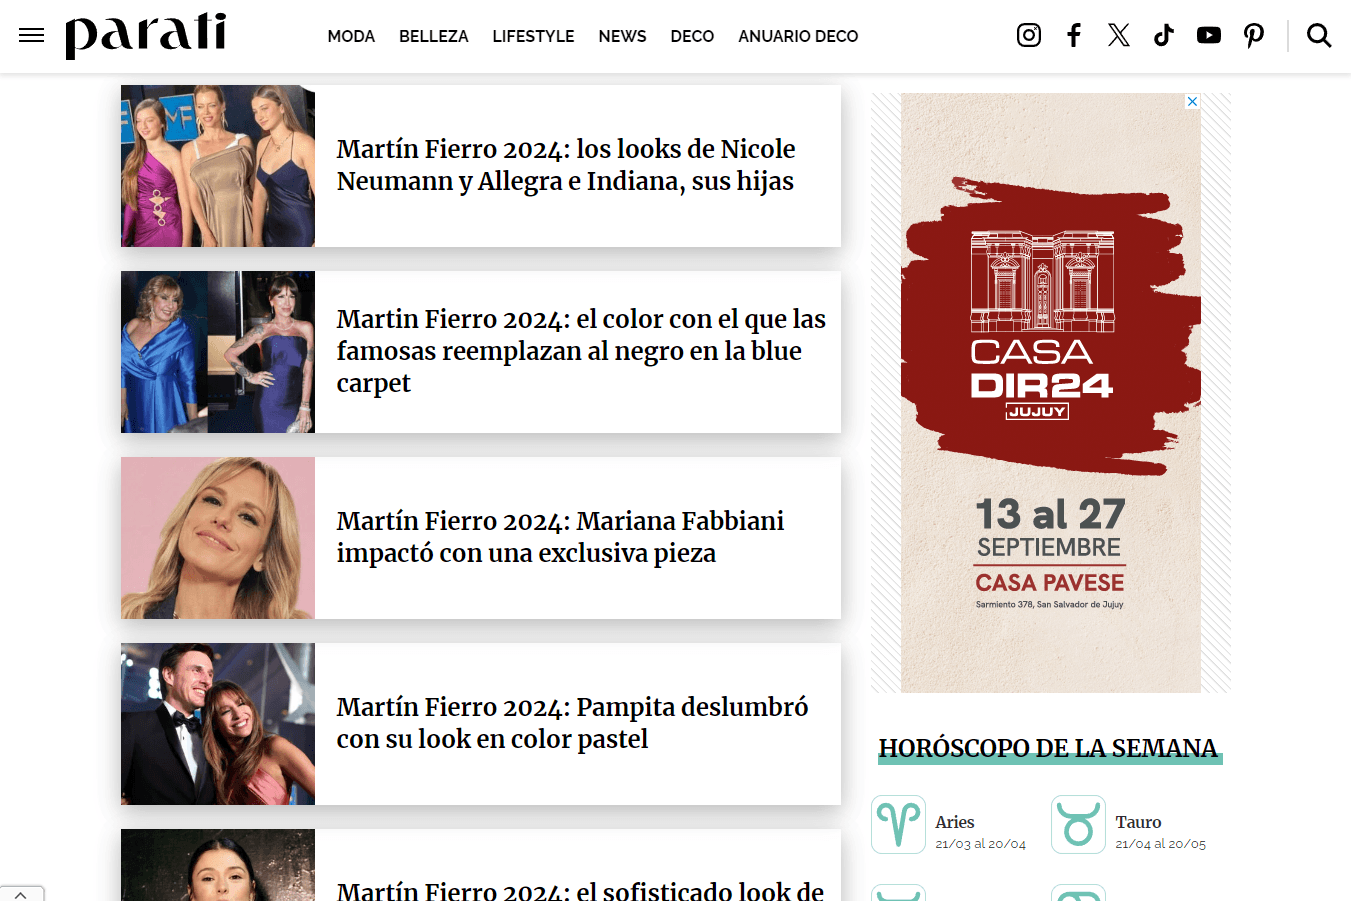Select the Tauro zodiac icon
This screenshot has width=1351, height=901.
(x=1078, y=824)
